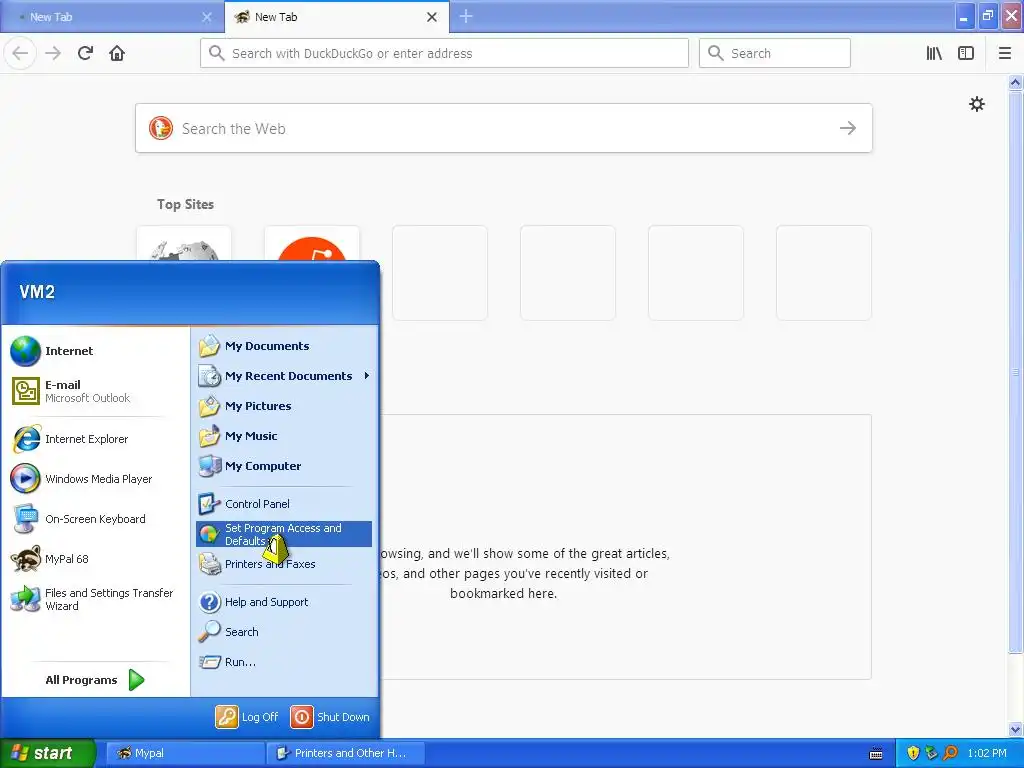The image size is (1024, 768).
Task: Open the Wikipedia top site tile
Action: tap(184, 244)
